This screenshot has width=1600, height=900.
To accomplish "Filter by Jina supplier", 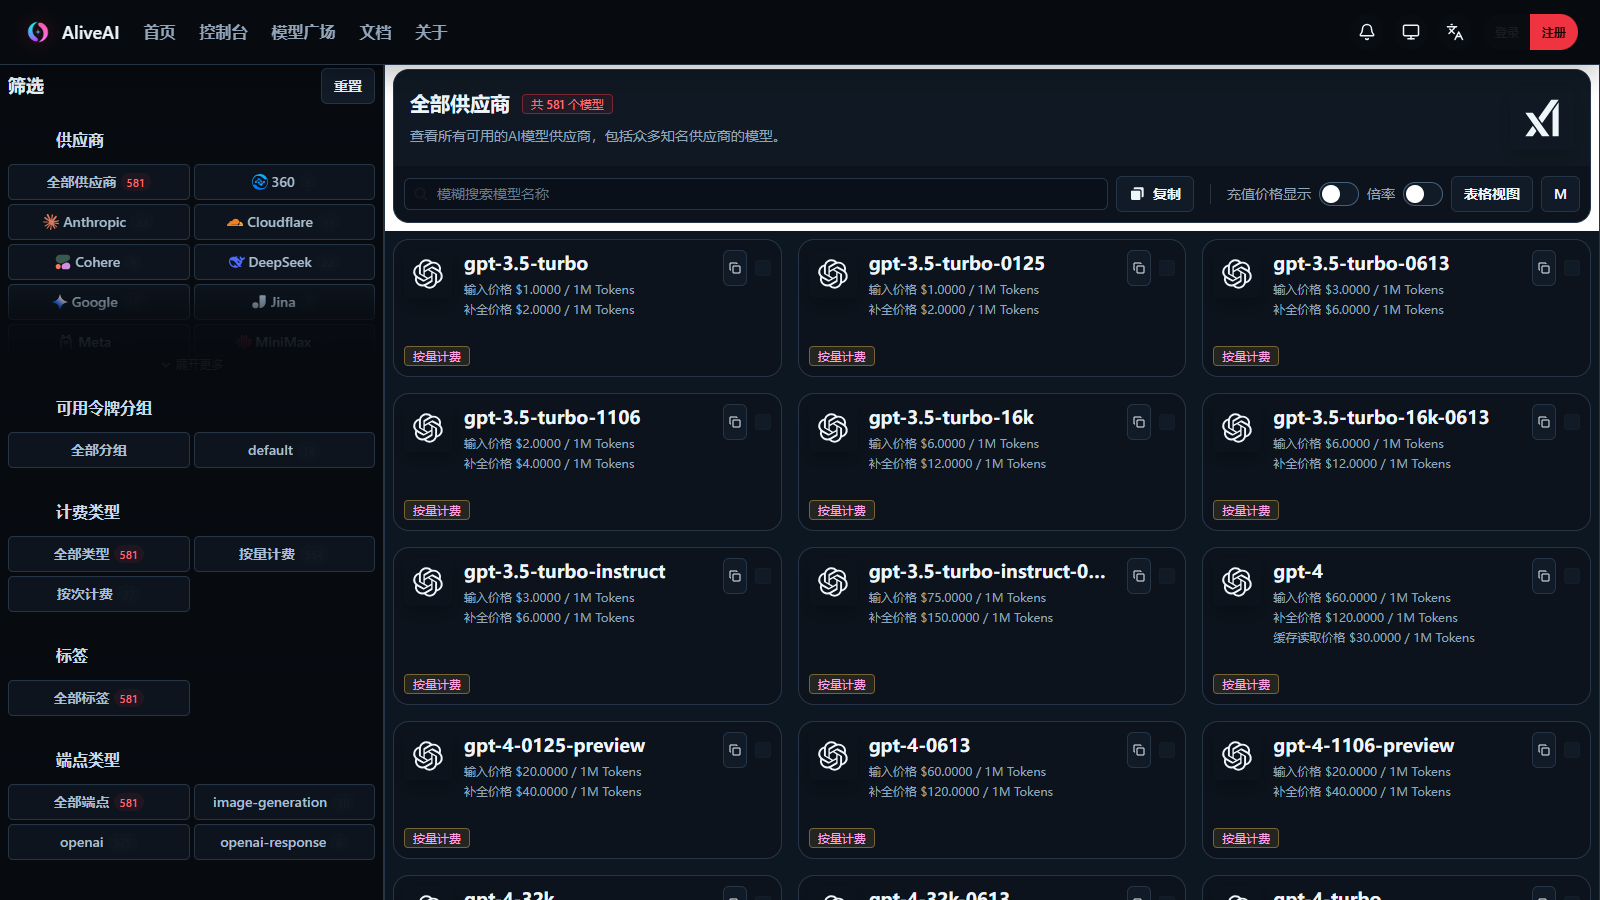I will 284,302.
